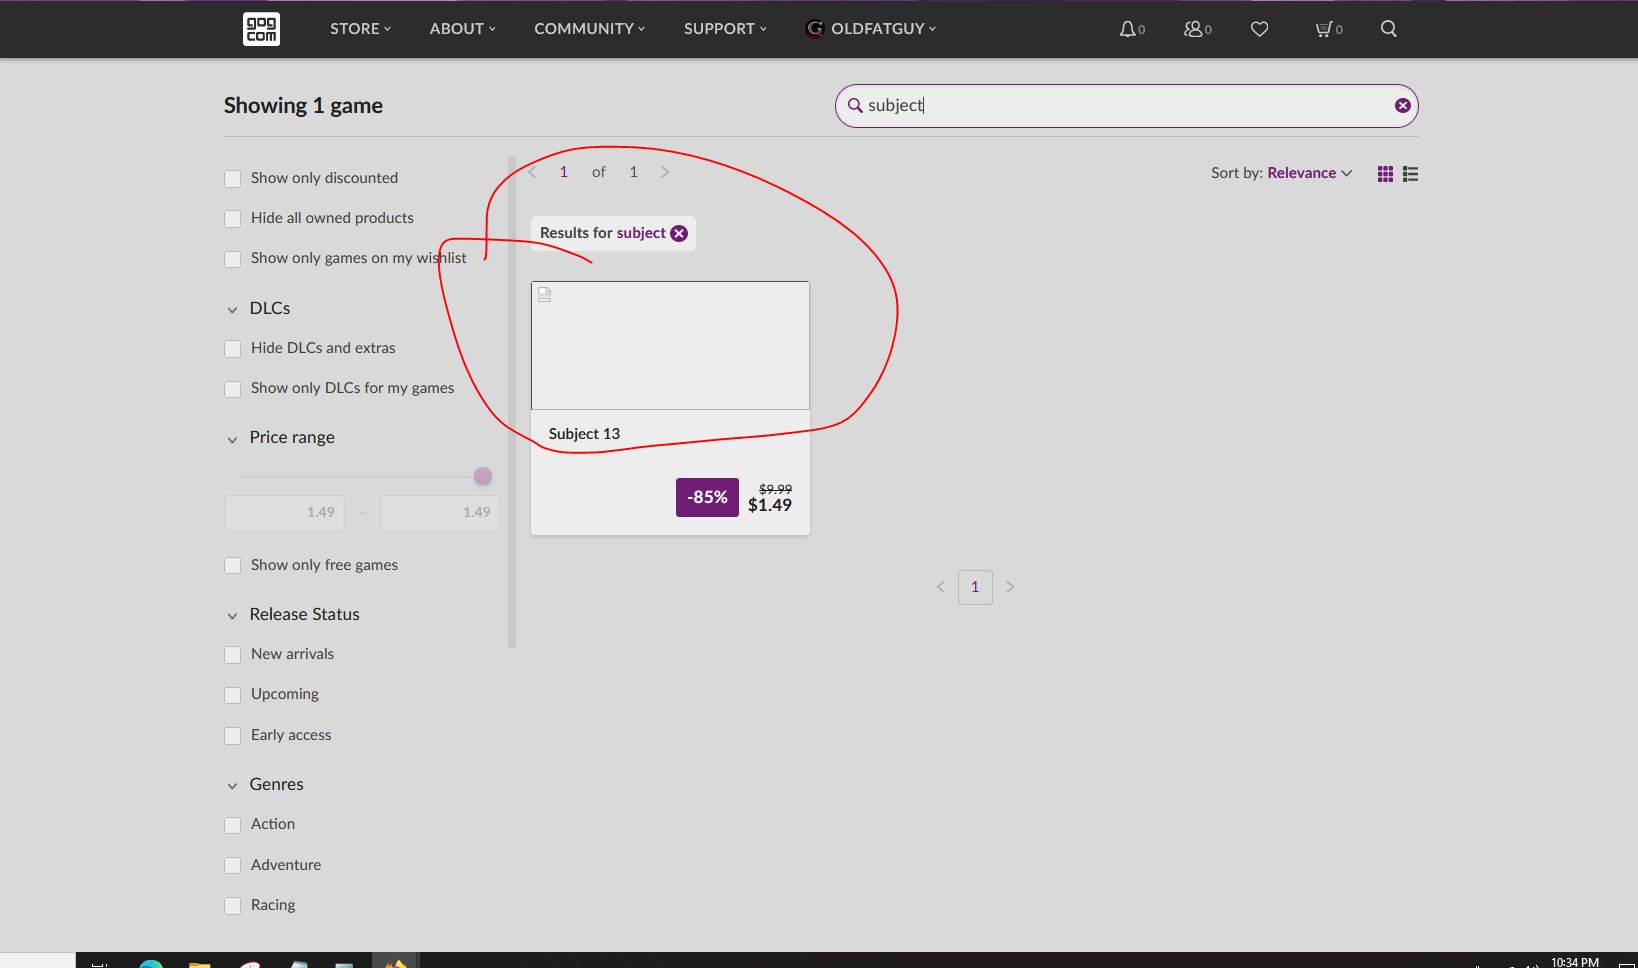The width and height of the screenshot is (1638, 968).
Task: Focus the search box containing 'subject'
Action: pos(1126,106)
